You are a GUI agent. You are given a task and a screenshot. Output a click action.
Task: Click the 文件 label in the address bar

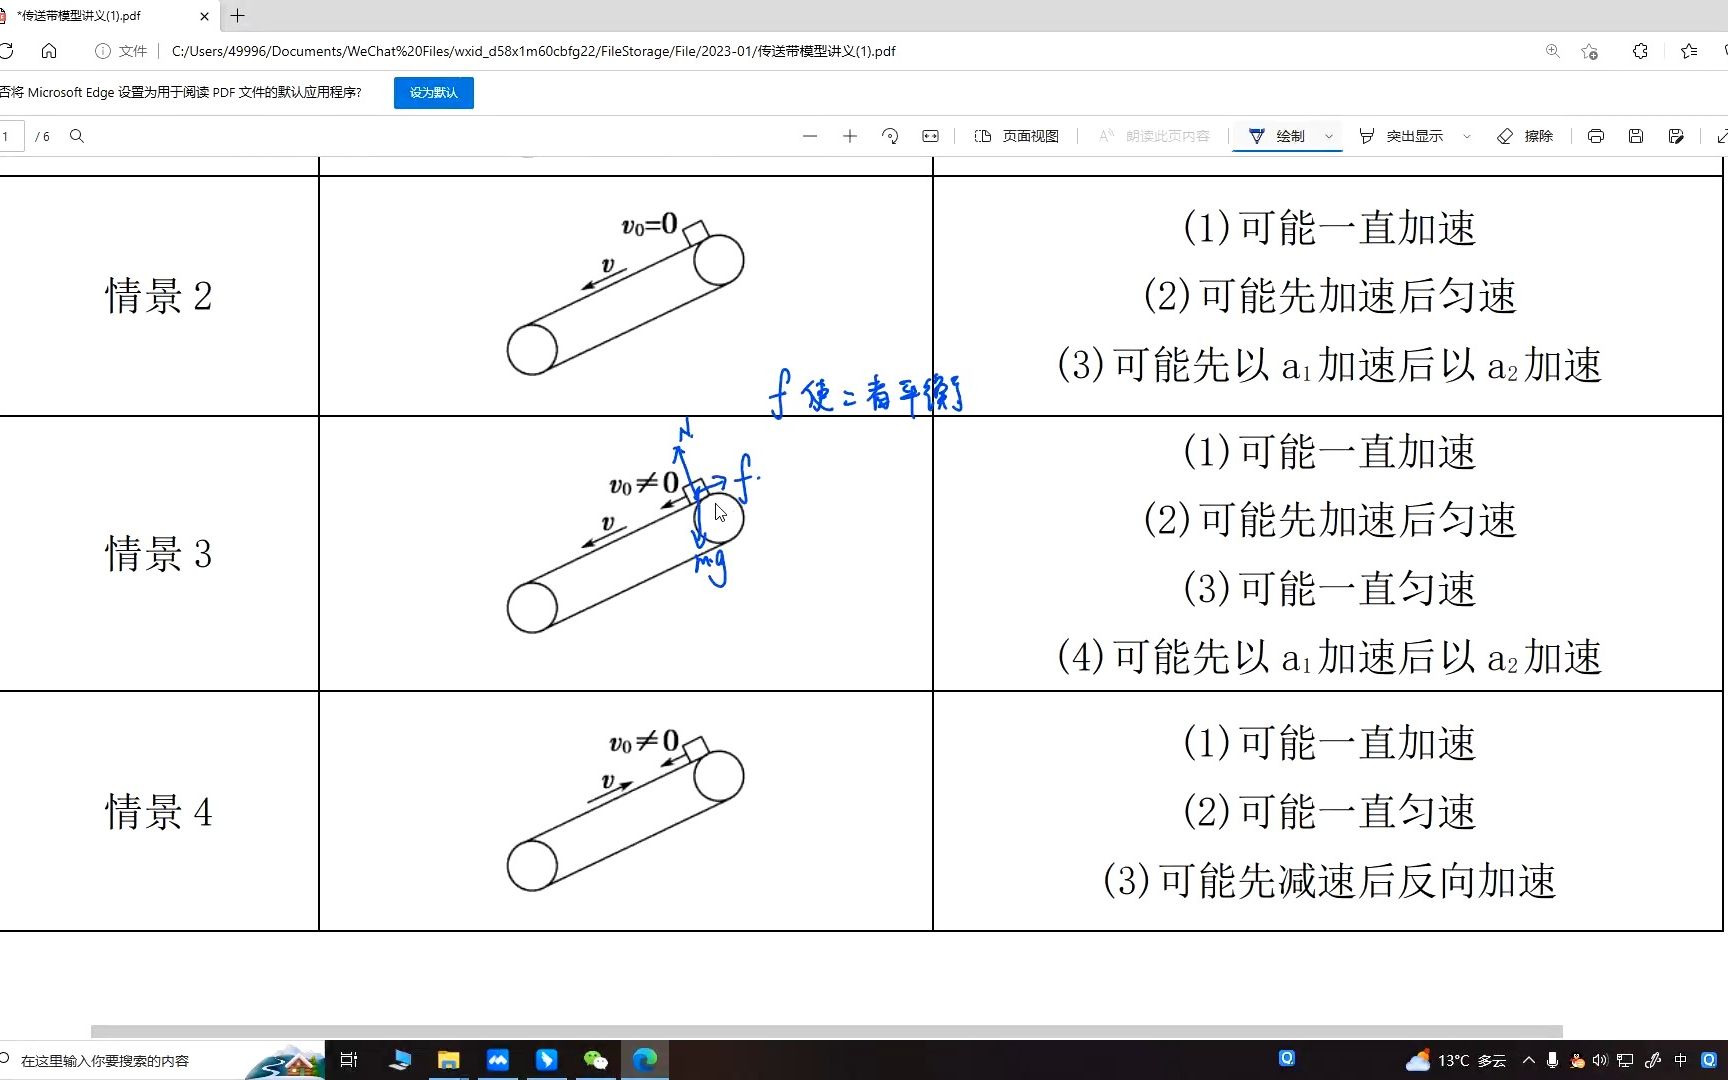pyautogui.click(x=135, y=51)
